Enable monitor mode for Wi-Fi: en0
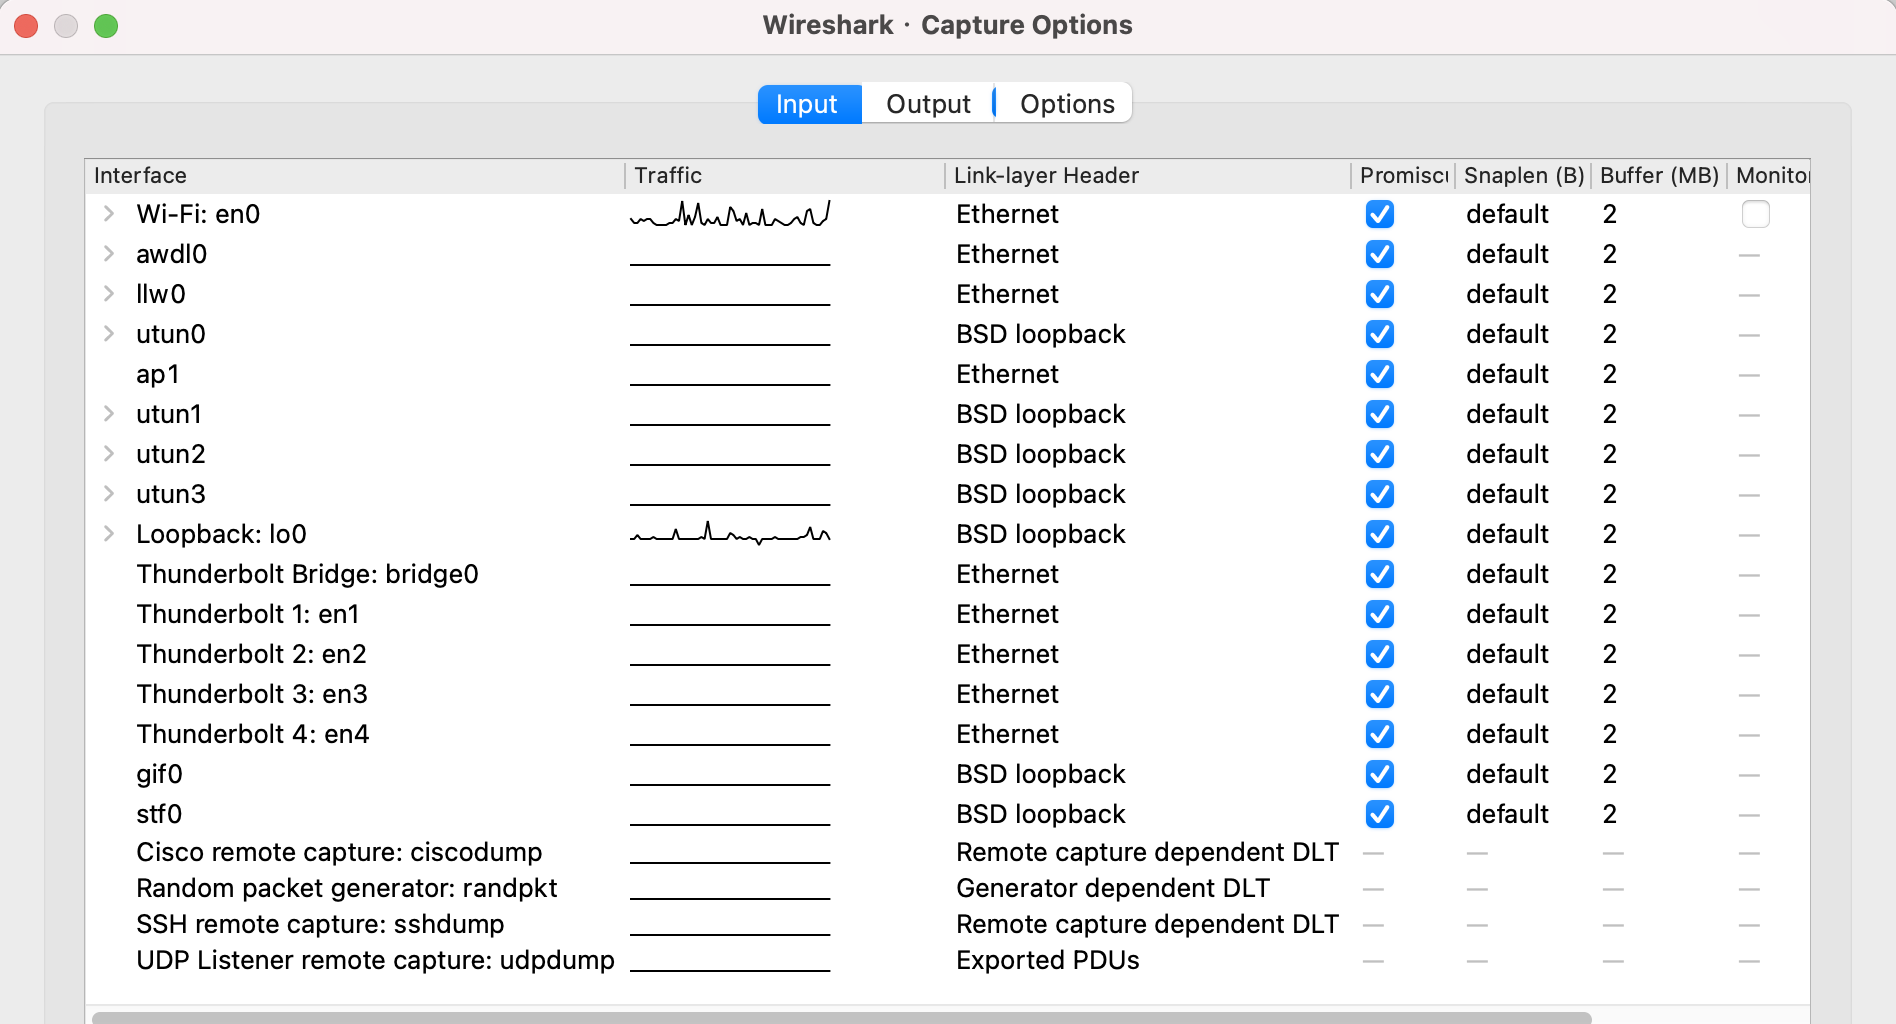The height and width of the screenshot is (1024, 1896). (1756, 214)
